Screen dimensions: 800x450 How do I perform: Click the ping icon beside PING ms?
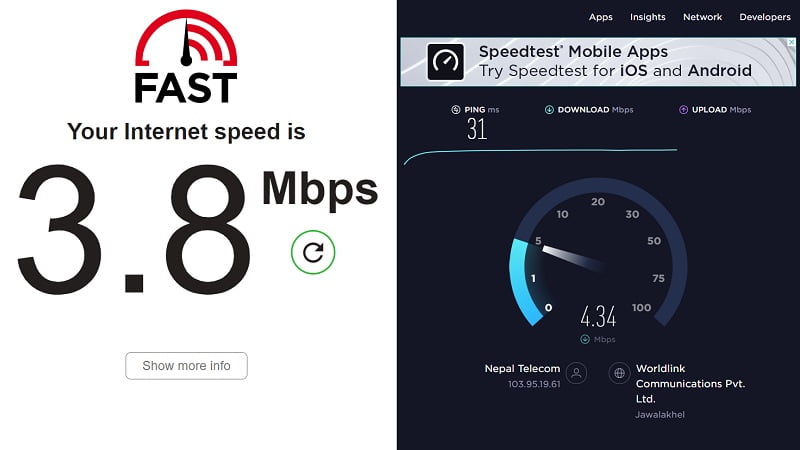point(456,110)
